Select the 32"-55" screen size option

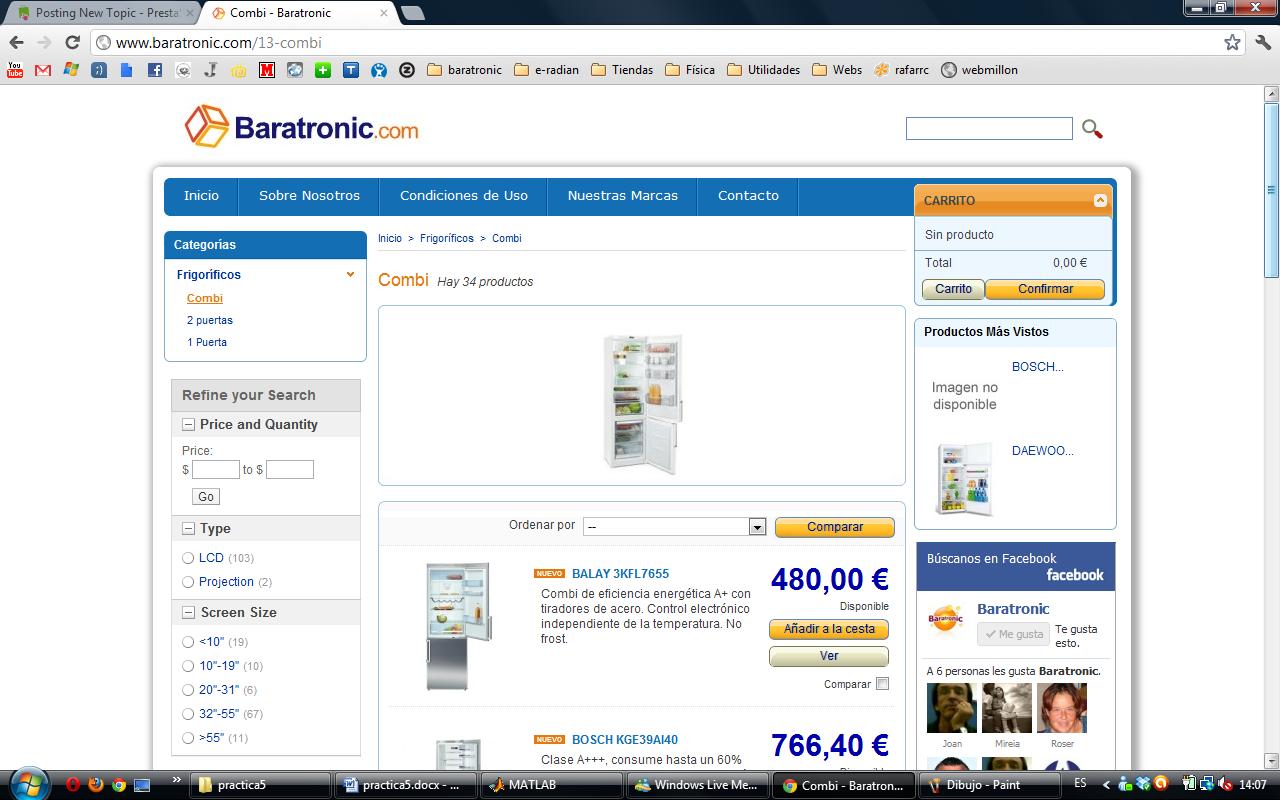pyautogui.click(x=188, y=714)
